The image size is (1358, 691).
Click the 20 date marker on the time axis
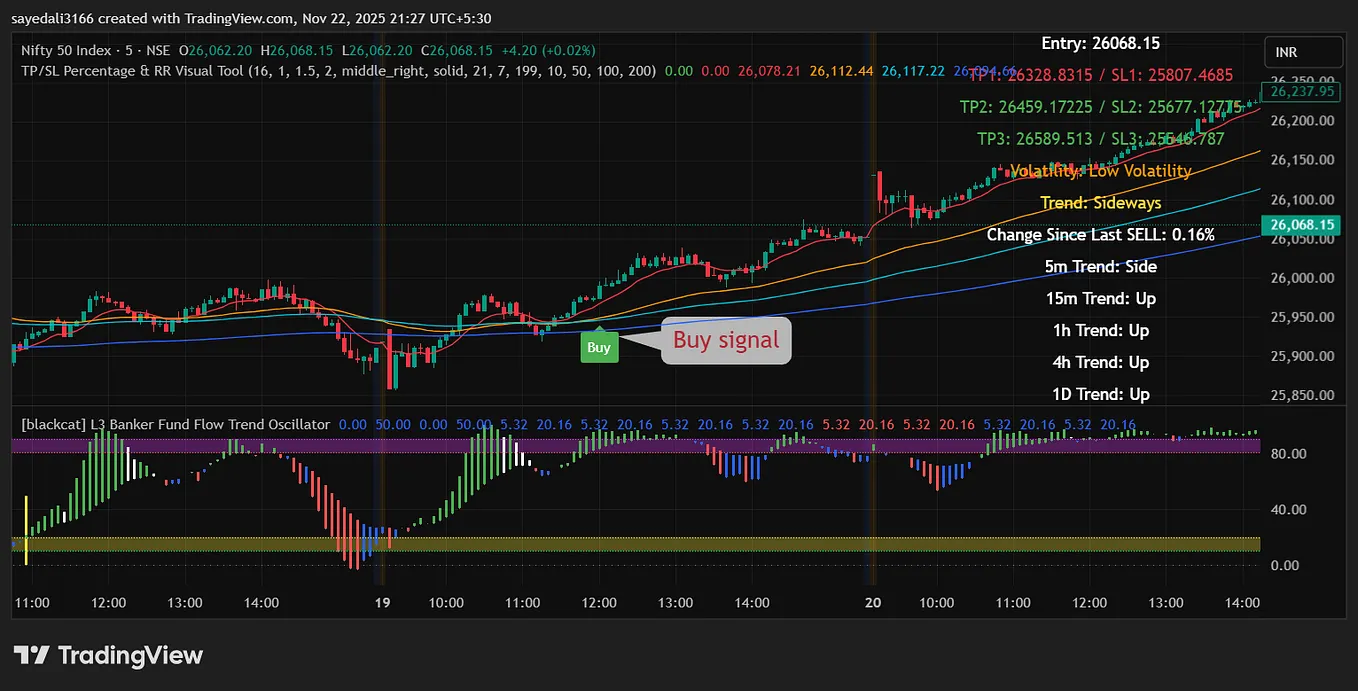[872, 603]
